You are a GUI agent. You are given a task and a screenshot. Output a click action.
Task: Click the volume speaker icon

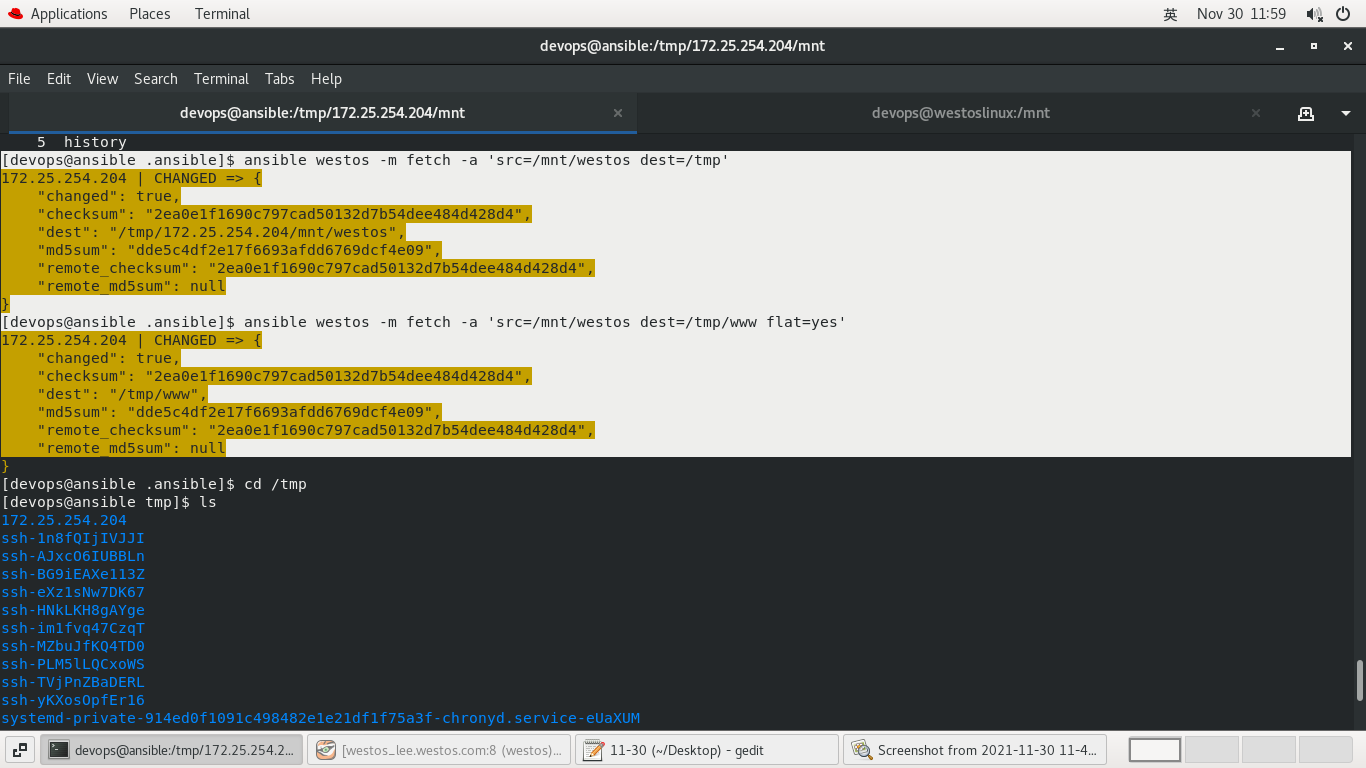[x=1314, y=14]
